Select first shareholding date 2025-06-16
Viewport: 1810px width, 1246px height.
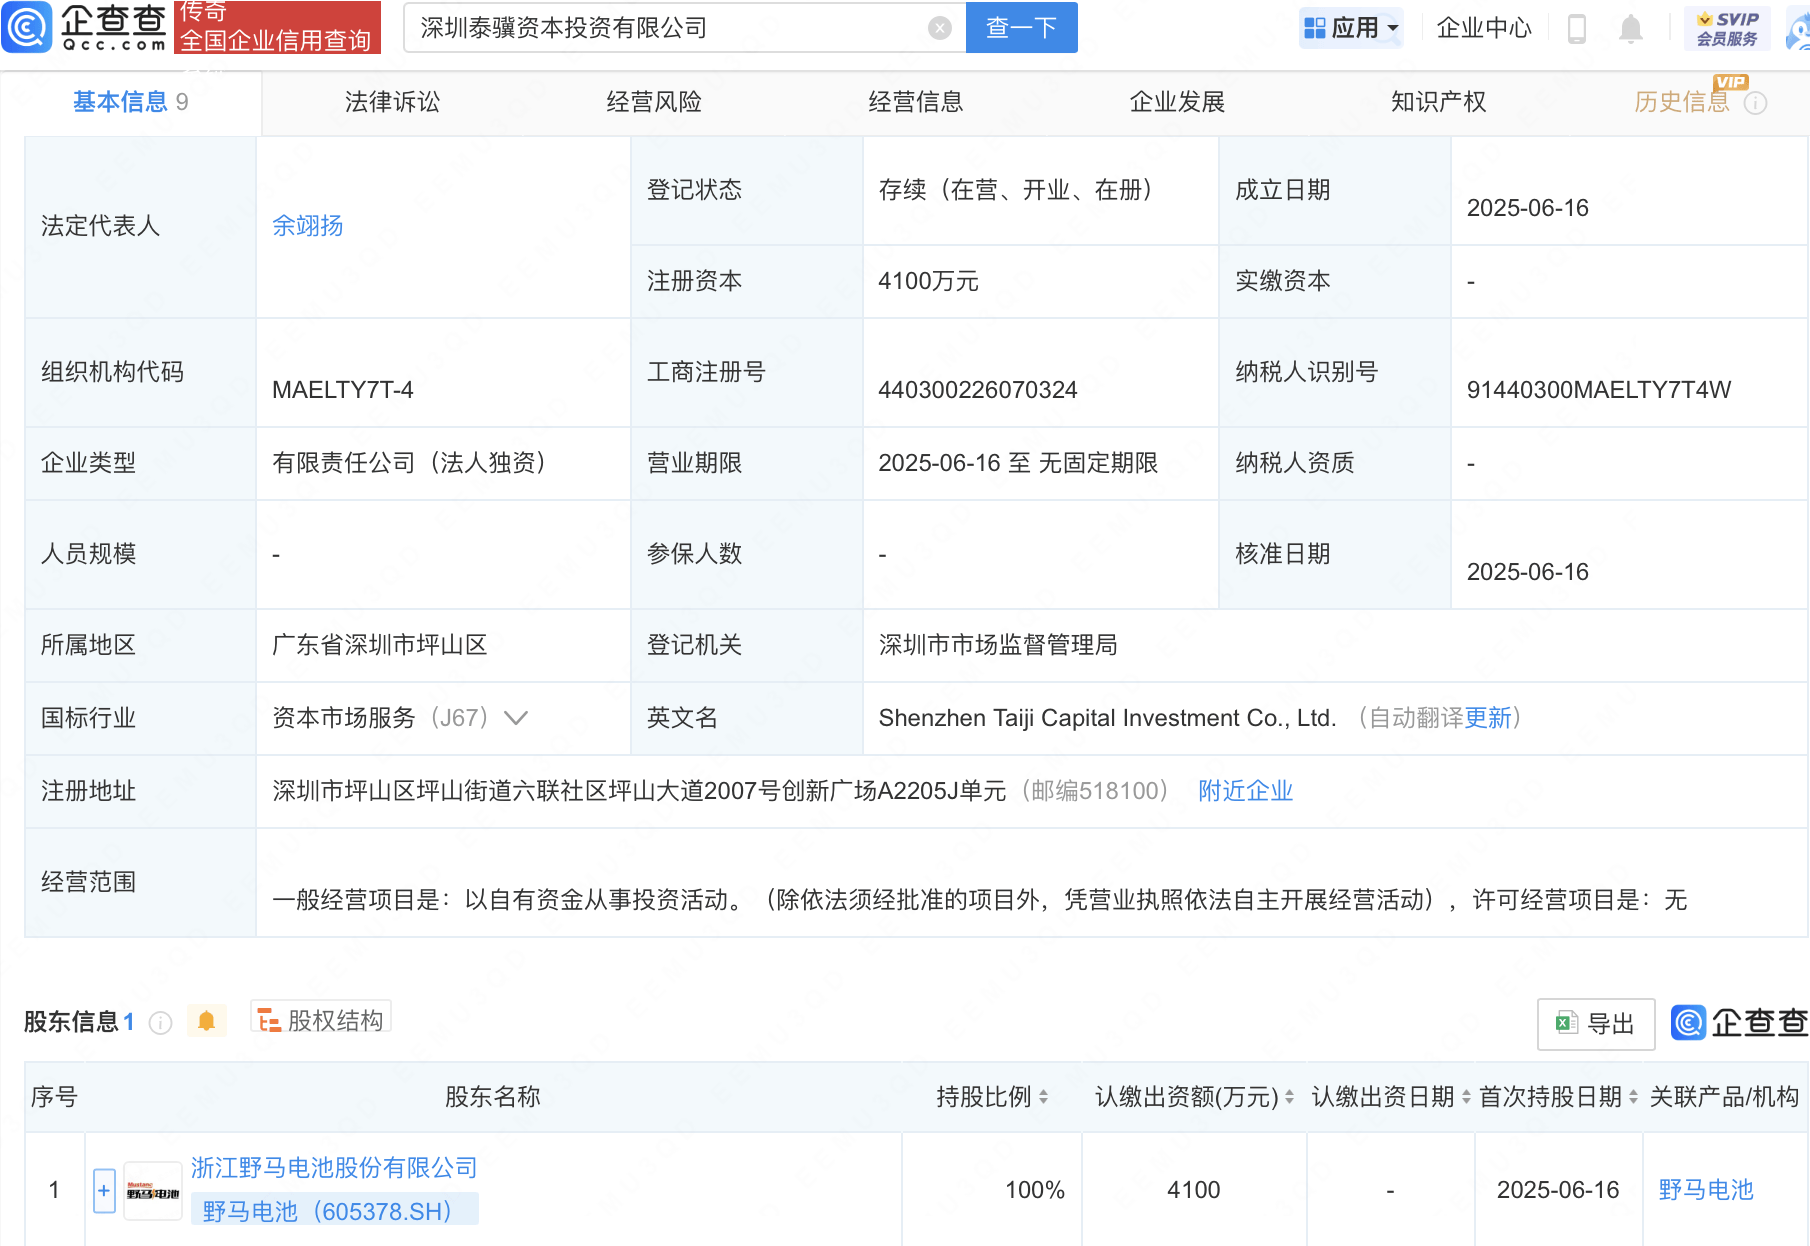(x=1558, y=1190)
